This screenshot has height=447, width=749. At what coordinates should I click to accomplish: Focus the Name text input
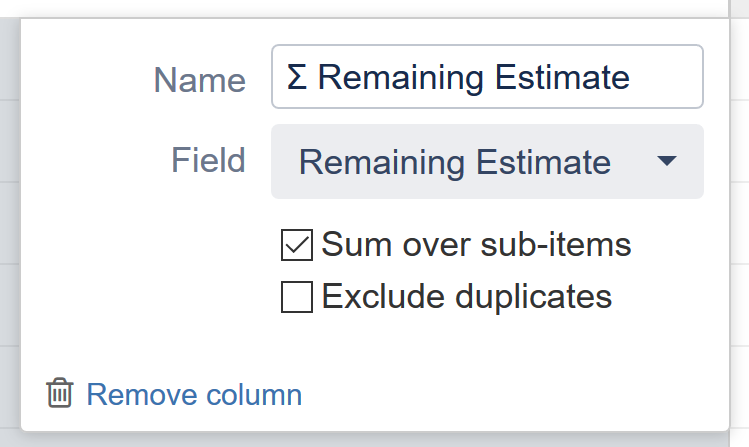[487, 77]
